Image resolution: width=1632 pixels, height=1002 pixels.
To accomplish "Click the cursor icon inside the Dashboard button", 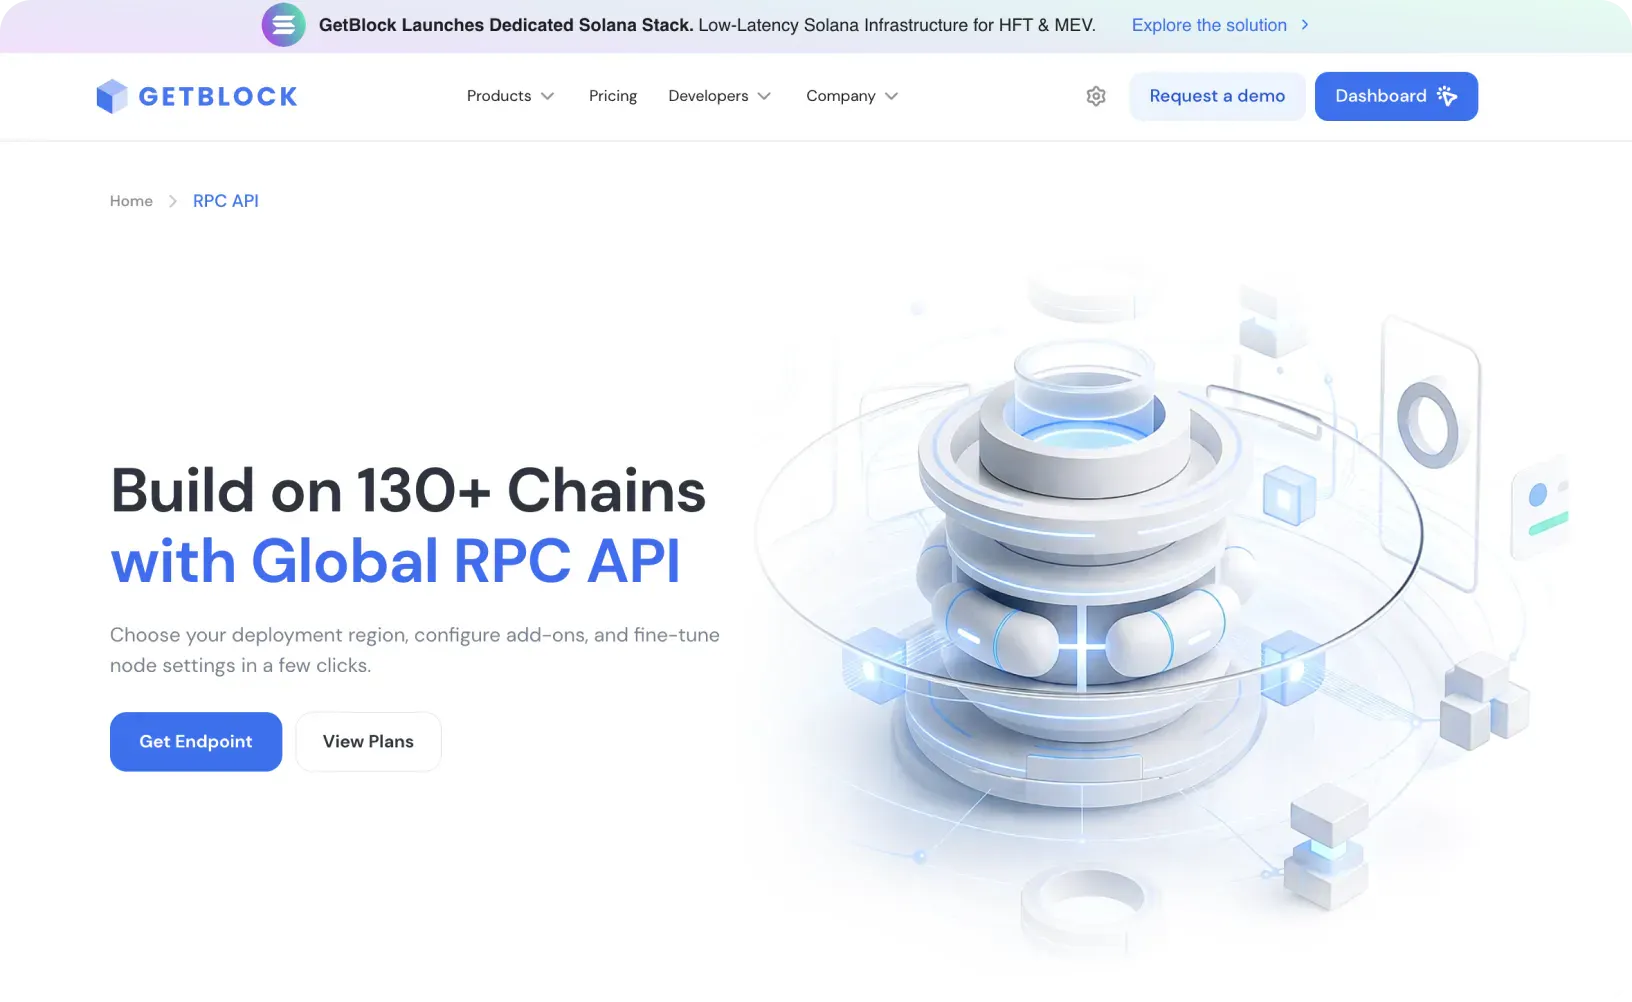I will point(1446,96).
